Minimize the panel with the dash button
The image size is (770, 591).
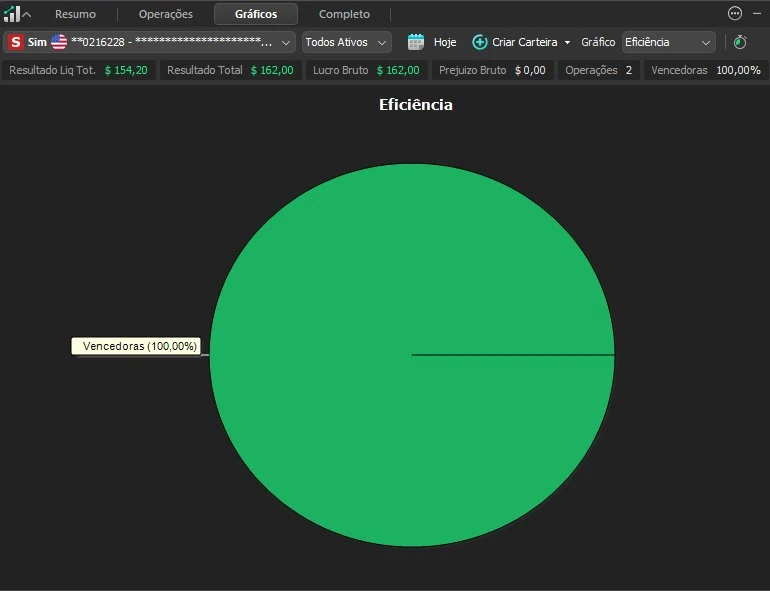pyautogui.click(x=757, y=14)
